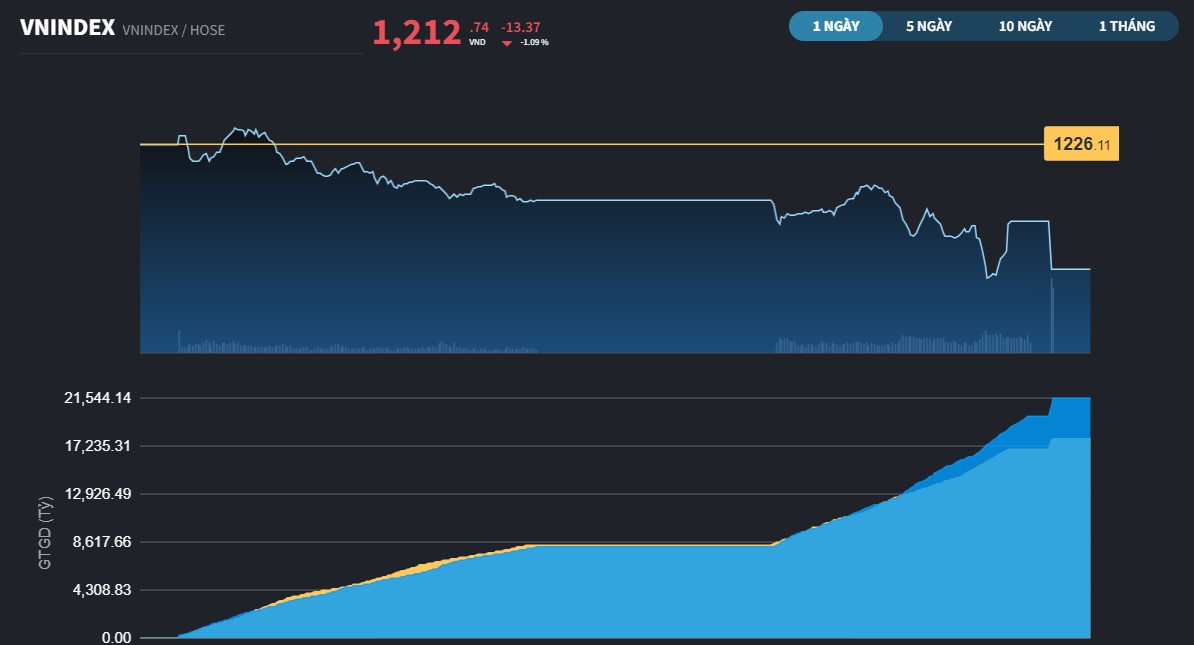Click the -13.37 change value

[x=521, y=27]
